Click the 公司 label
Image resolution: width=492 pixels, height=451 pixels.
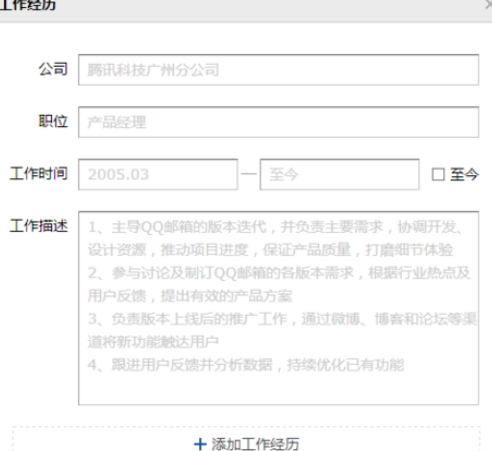(53, 69)
